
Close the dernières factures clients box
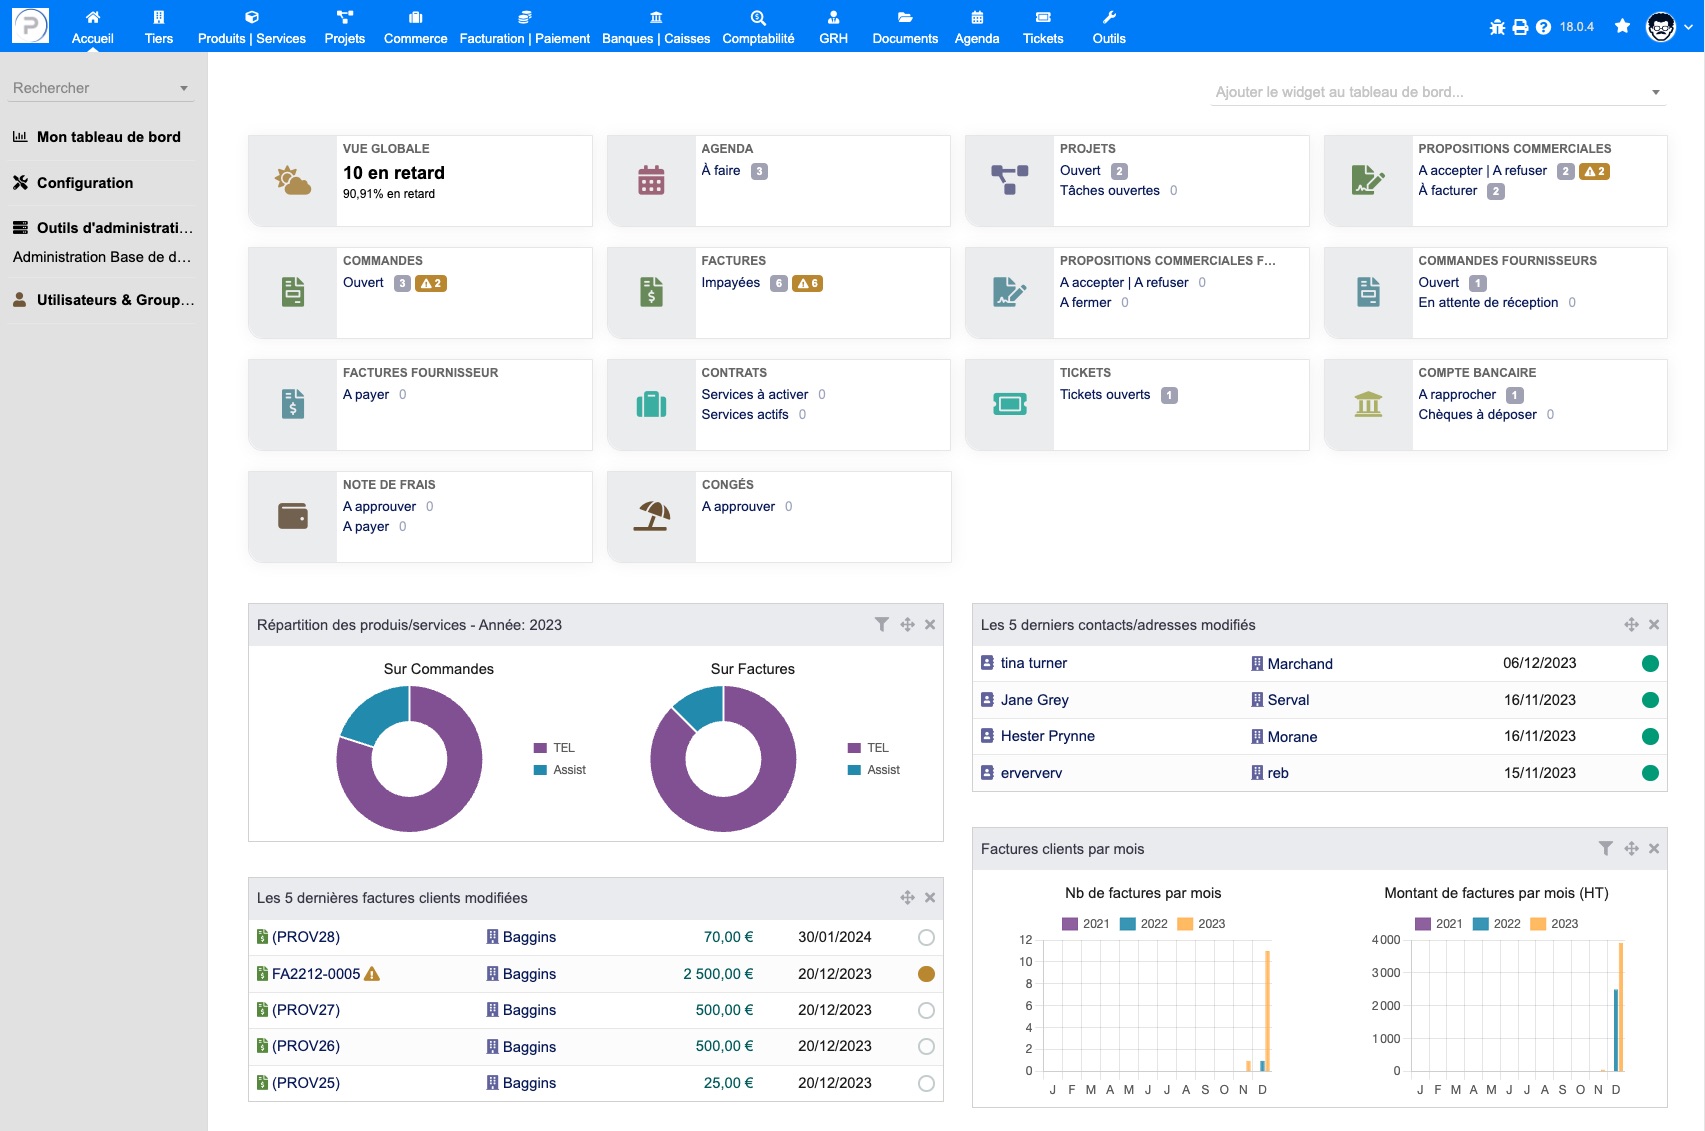[930, 898]
